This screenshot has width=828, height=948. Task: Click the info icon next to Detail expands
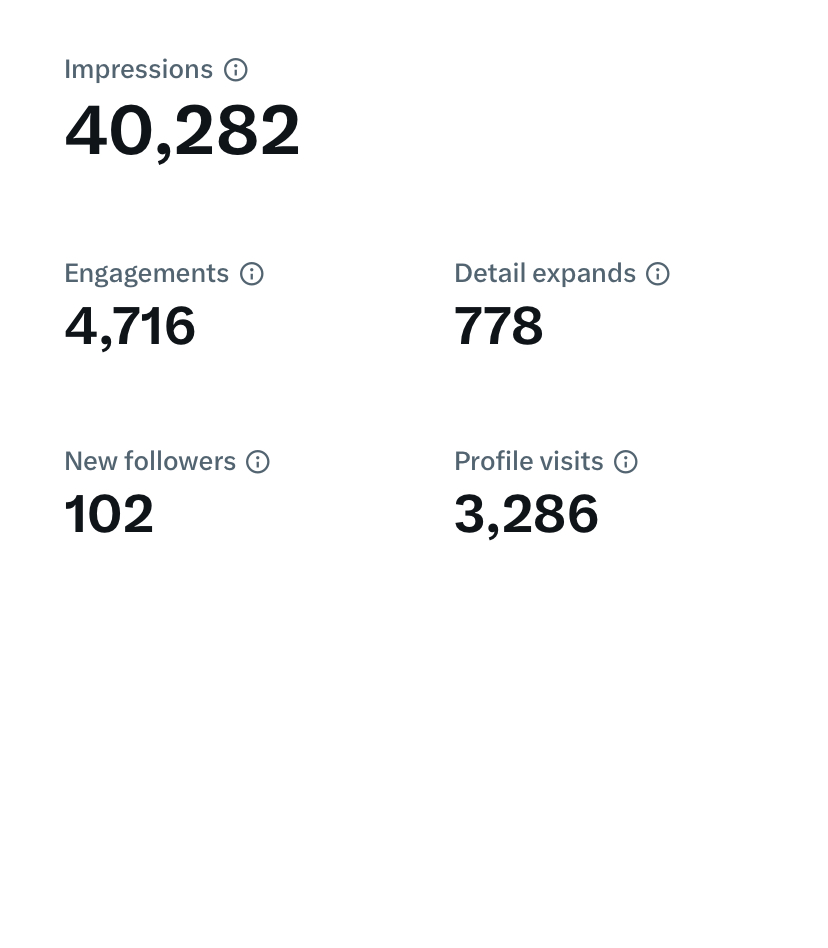pyautogui.click(x=658, y=273)
